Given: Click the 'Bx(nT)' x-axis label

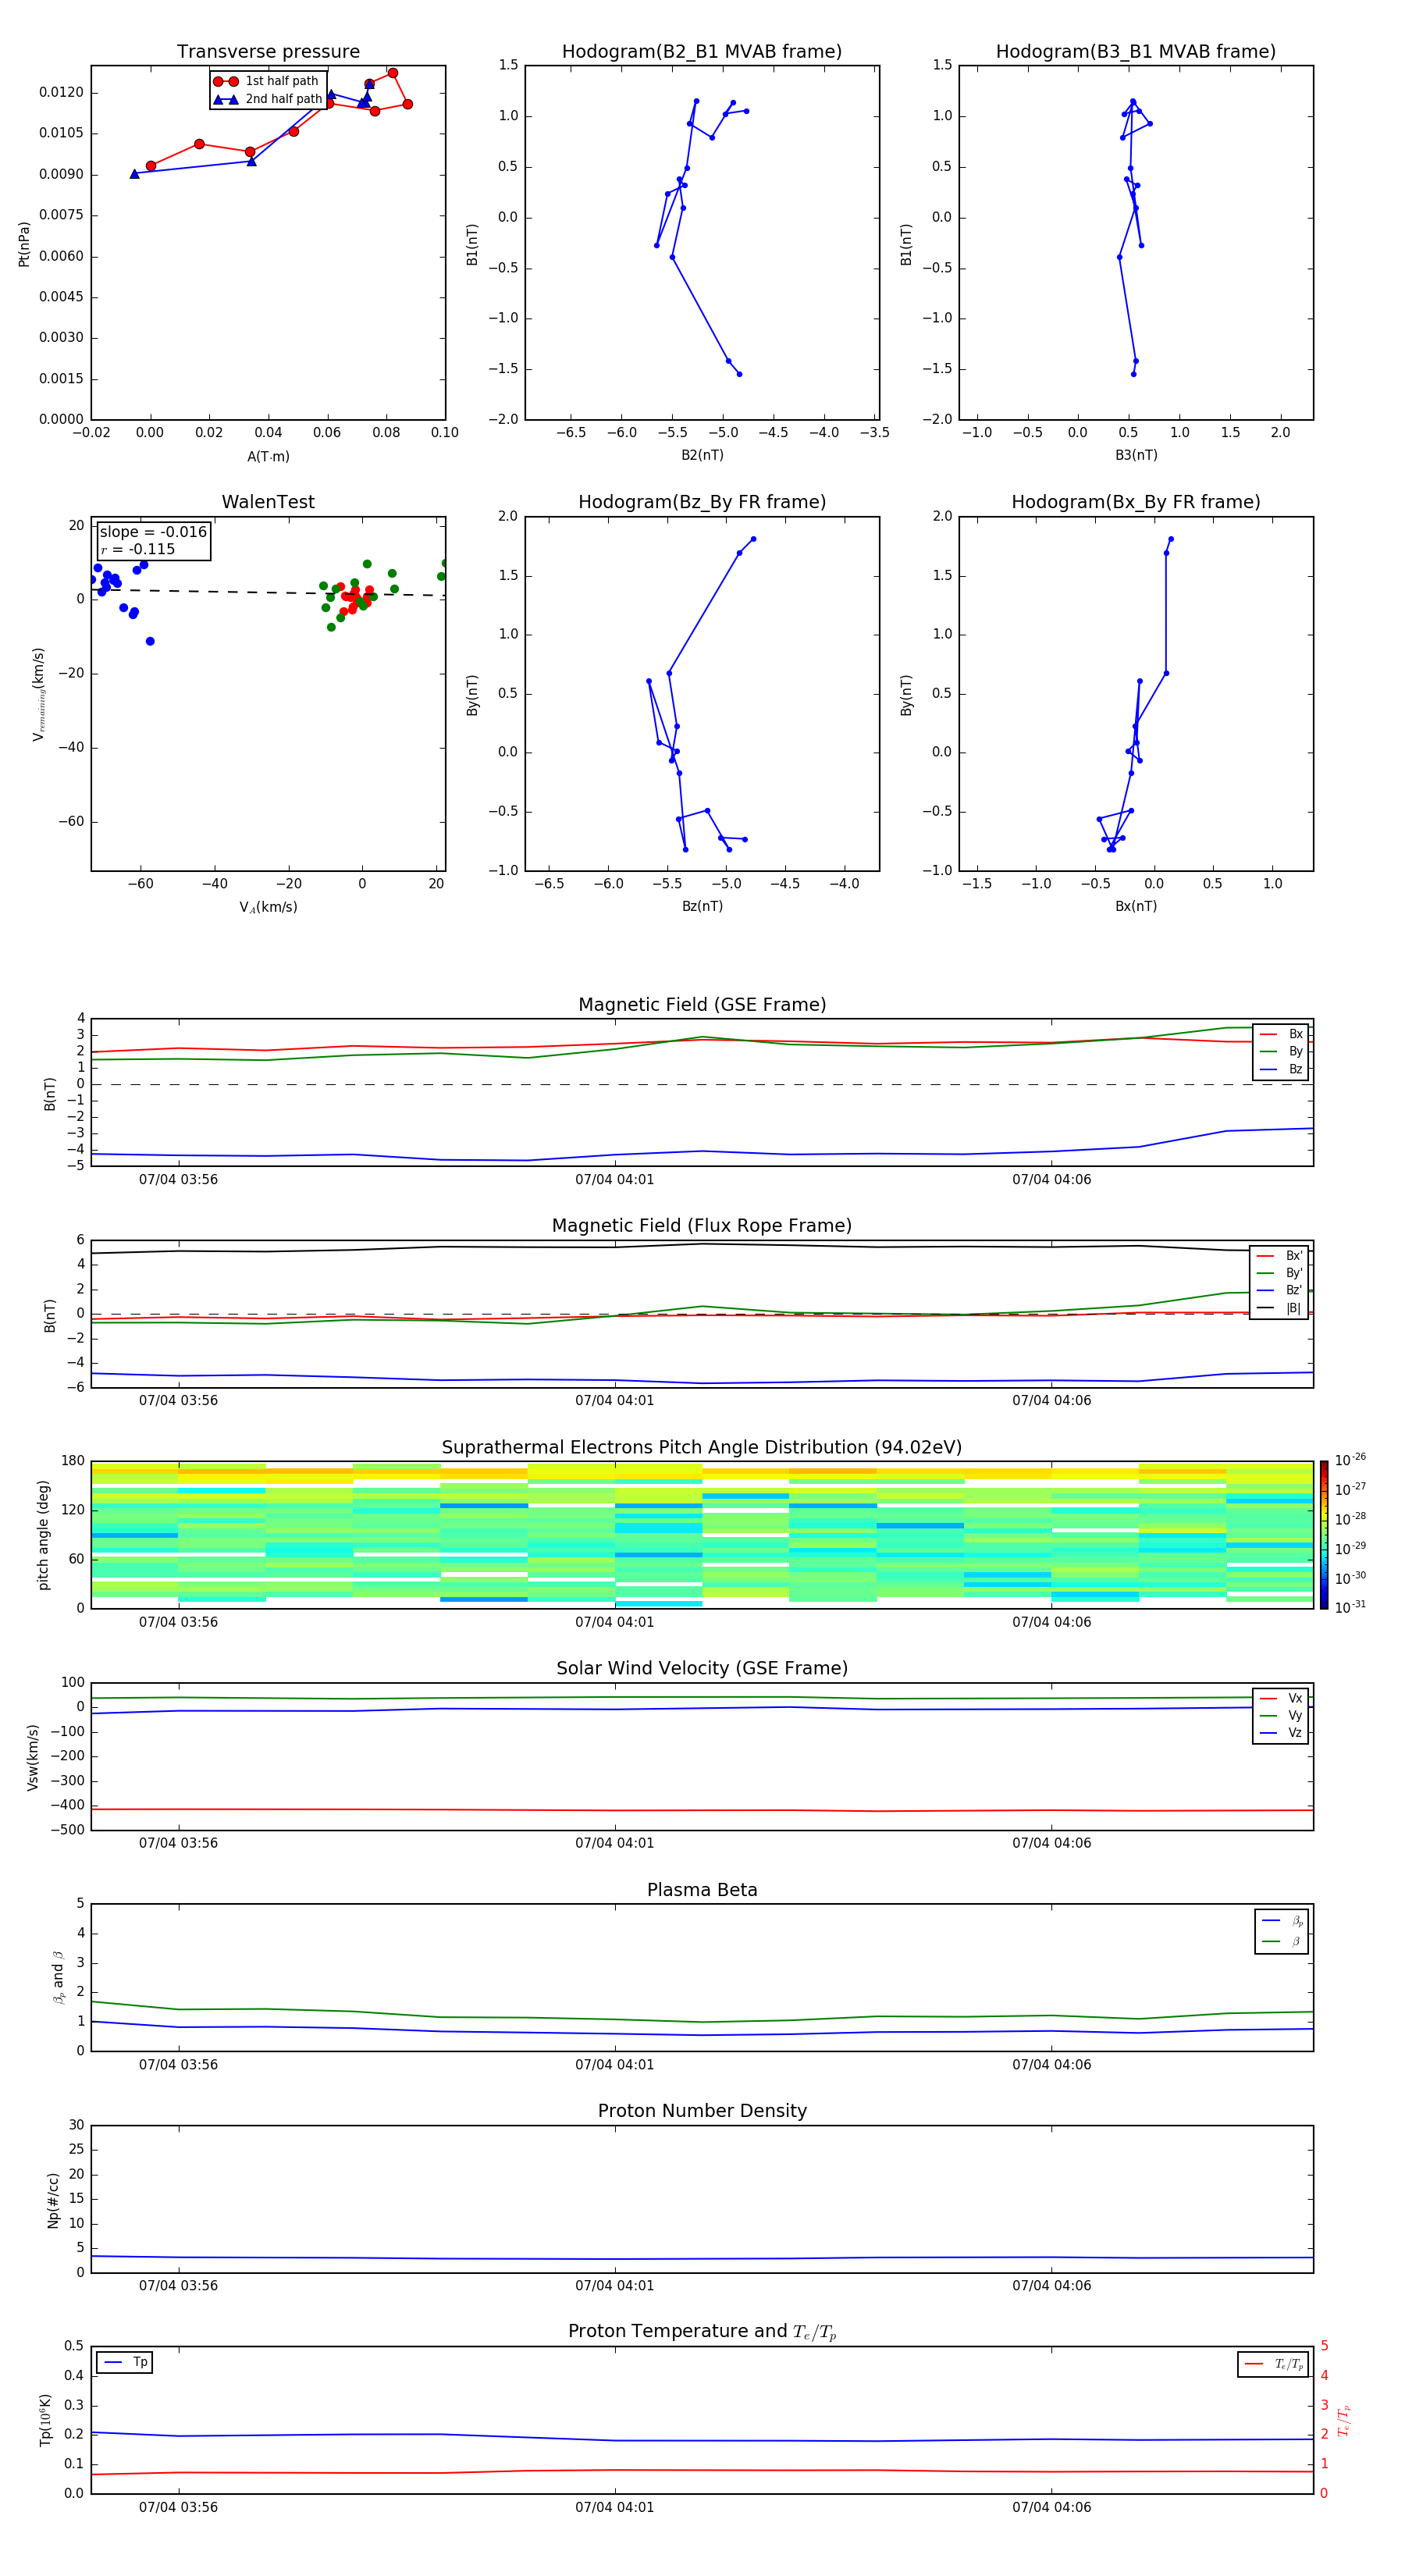Looking at the screenshot, I should coord(1136,906).
